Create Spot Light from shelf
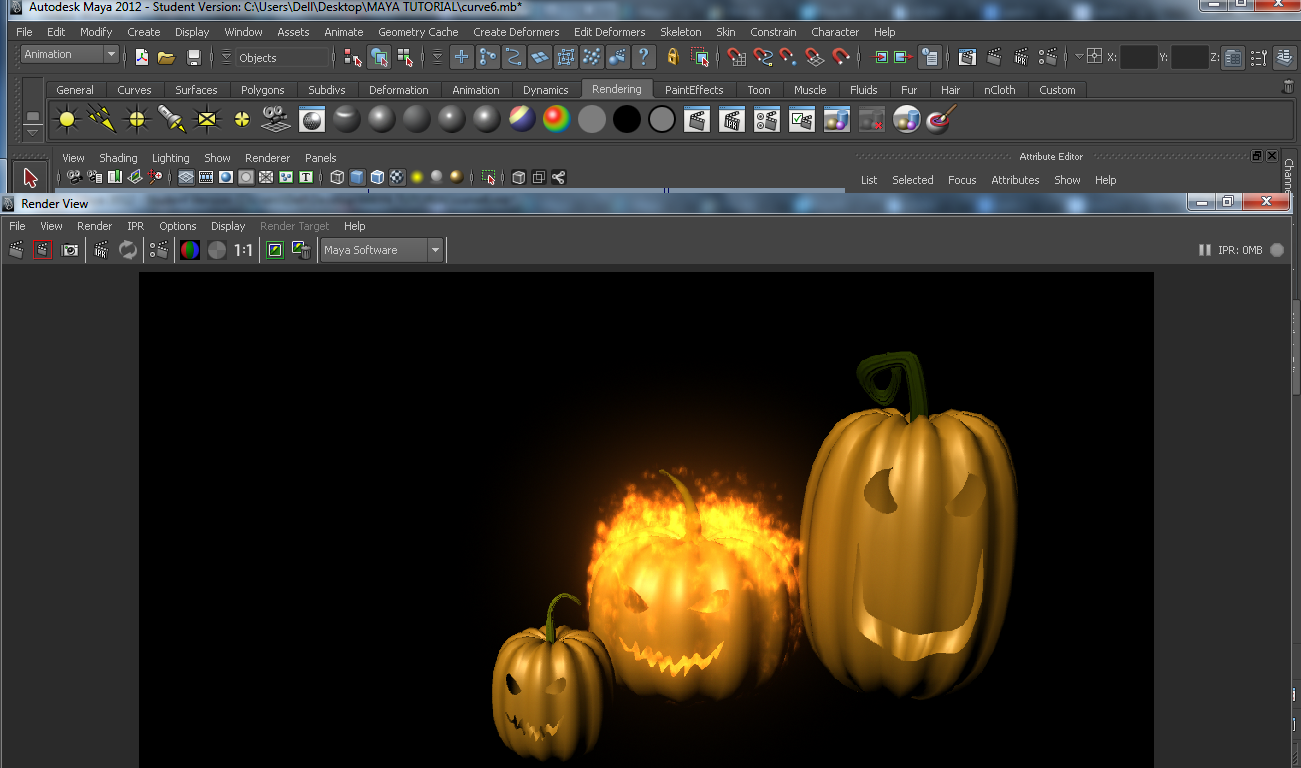 (x=172, y=120)
